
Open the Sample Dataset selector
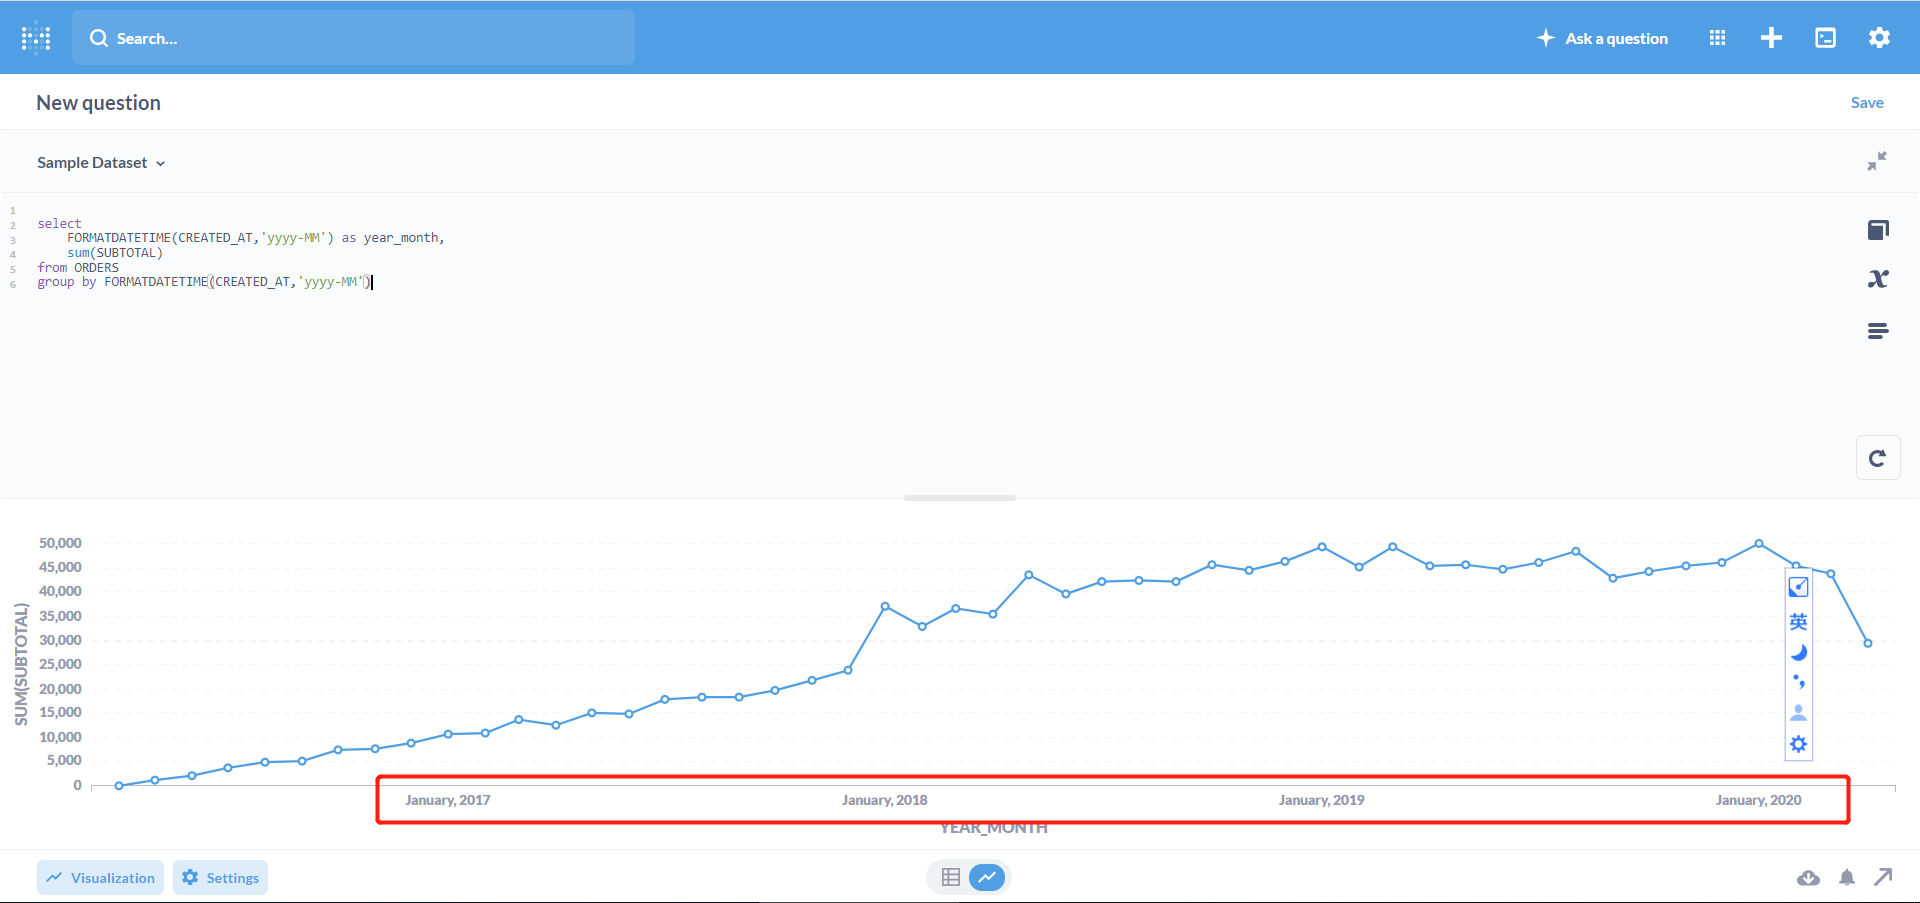(x=100, y=162)
